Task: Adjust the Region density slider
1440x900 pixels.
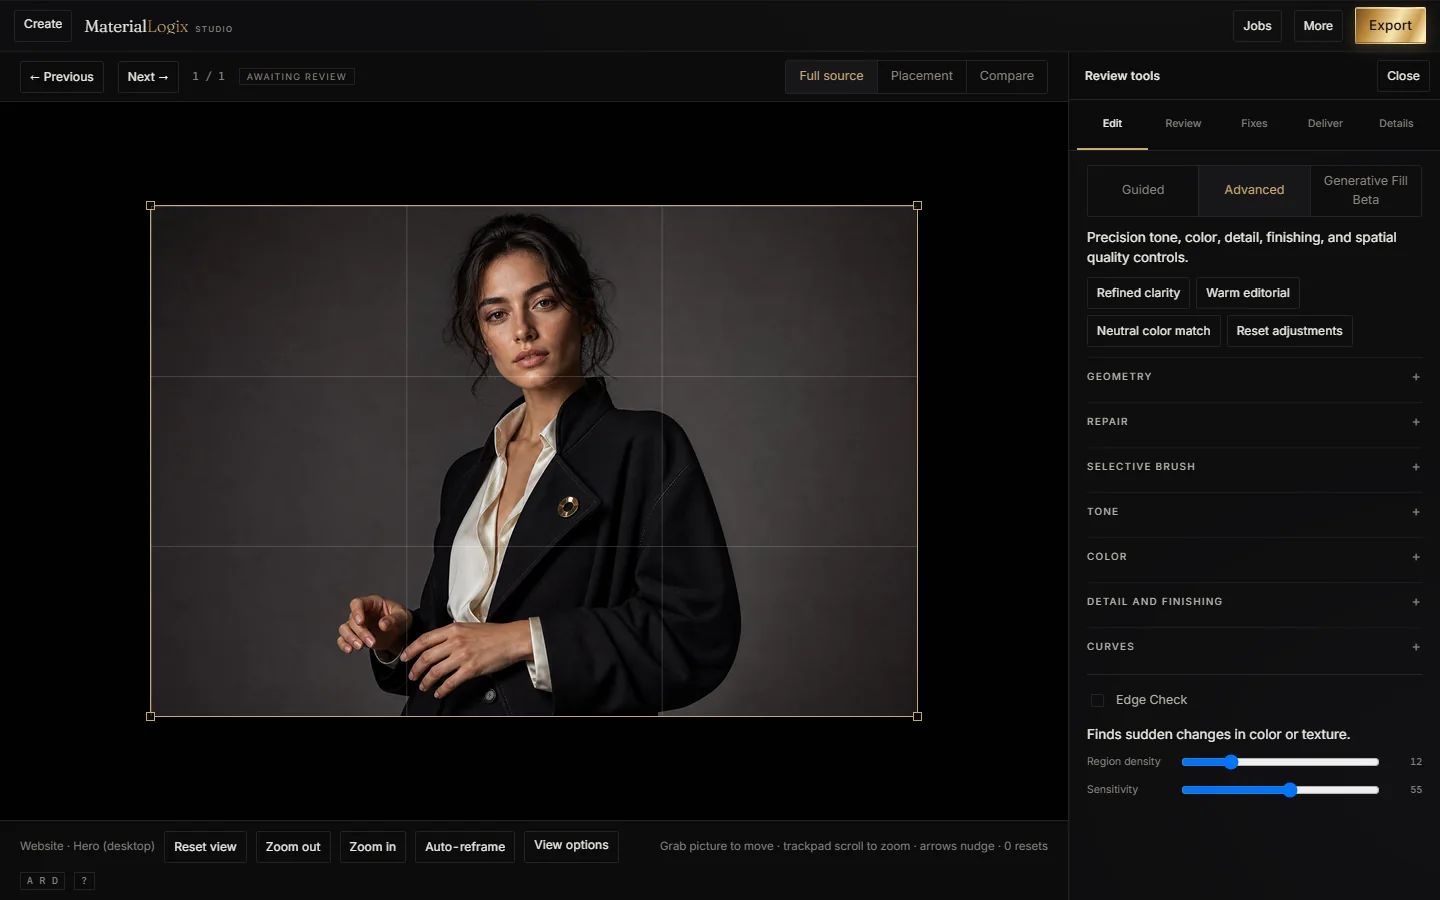Action: click(1280, 762)
